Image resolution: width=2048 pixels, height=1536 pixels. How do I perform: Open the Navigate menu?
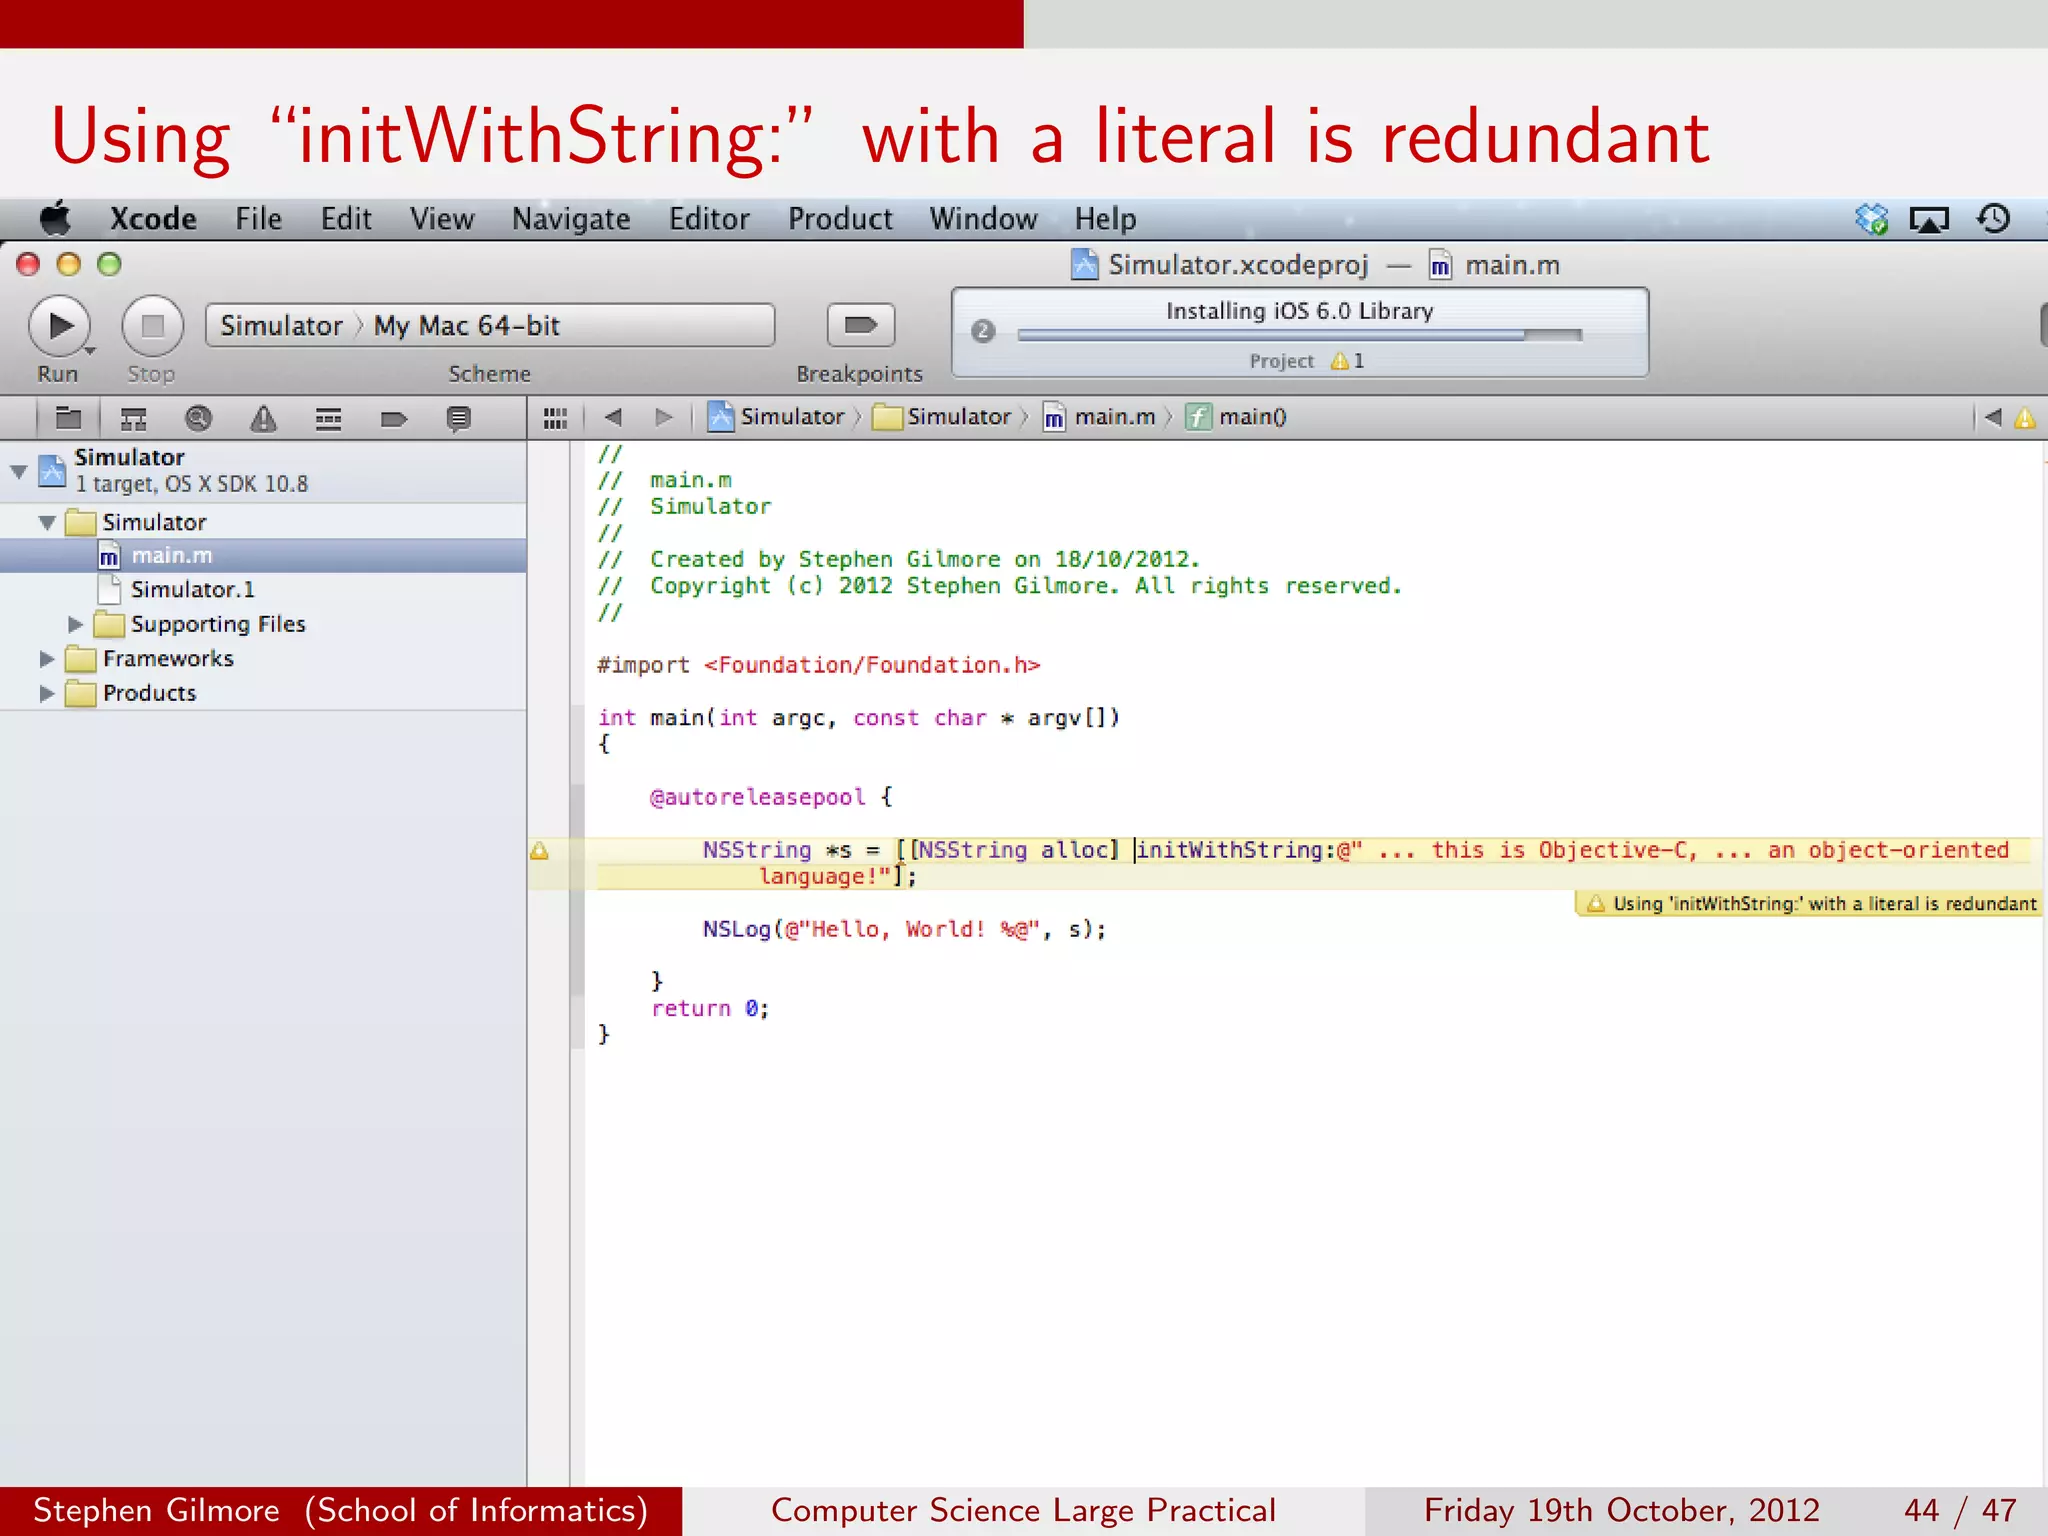(571, 218)
